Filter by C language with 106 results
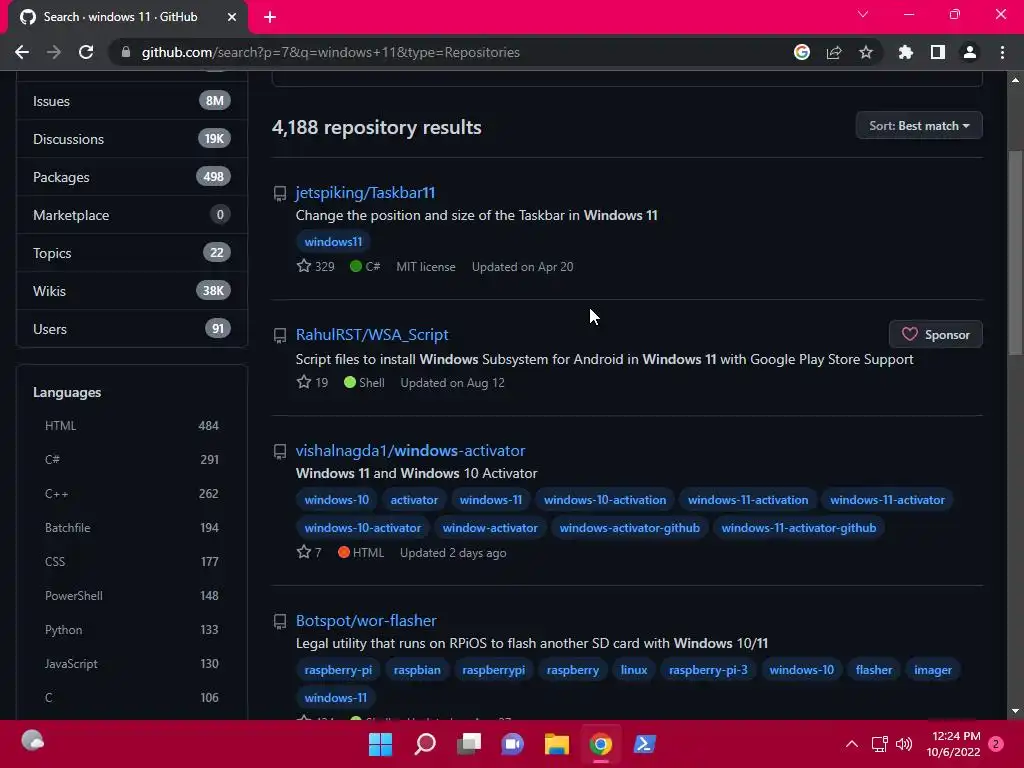The height and width of the screenshot is (768, 1024). 132,697
